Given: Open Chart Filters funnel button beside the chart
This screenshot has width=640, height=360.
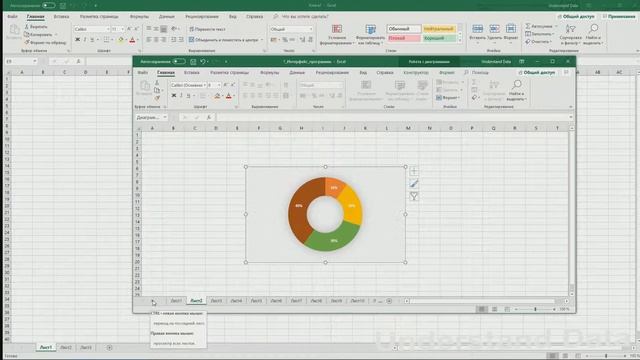Looking at the screenshot, I should point(413,197).
